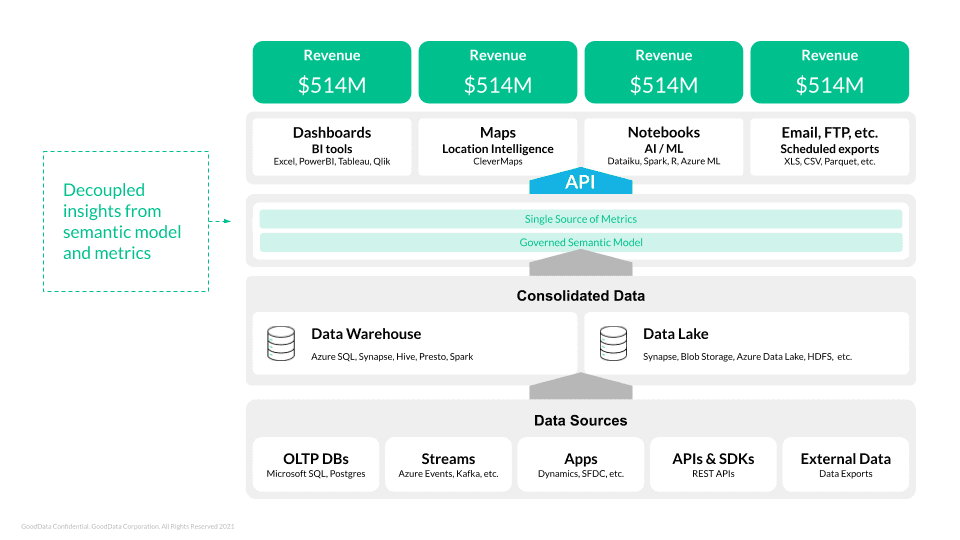The image size is (960, 540).
Task: Select the APIs & SDKs source card
Action: [x=713, y=464]
